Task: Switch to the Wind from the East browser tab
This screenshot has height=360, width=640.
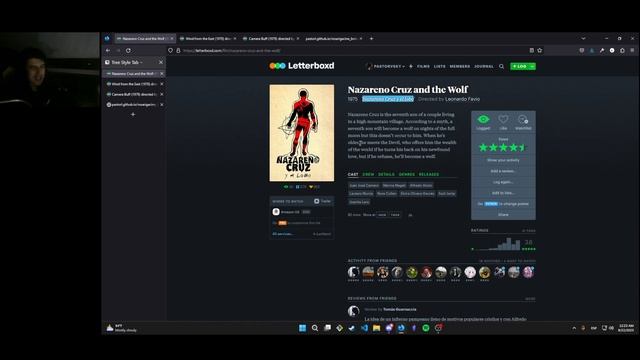Action: coord(207,38)
